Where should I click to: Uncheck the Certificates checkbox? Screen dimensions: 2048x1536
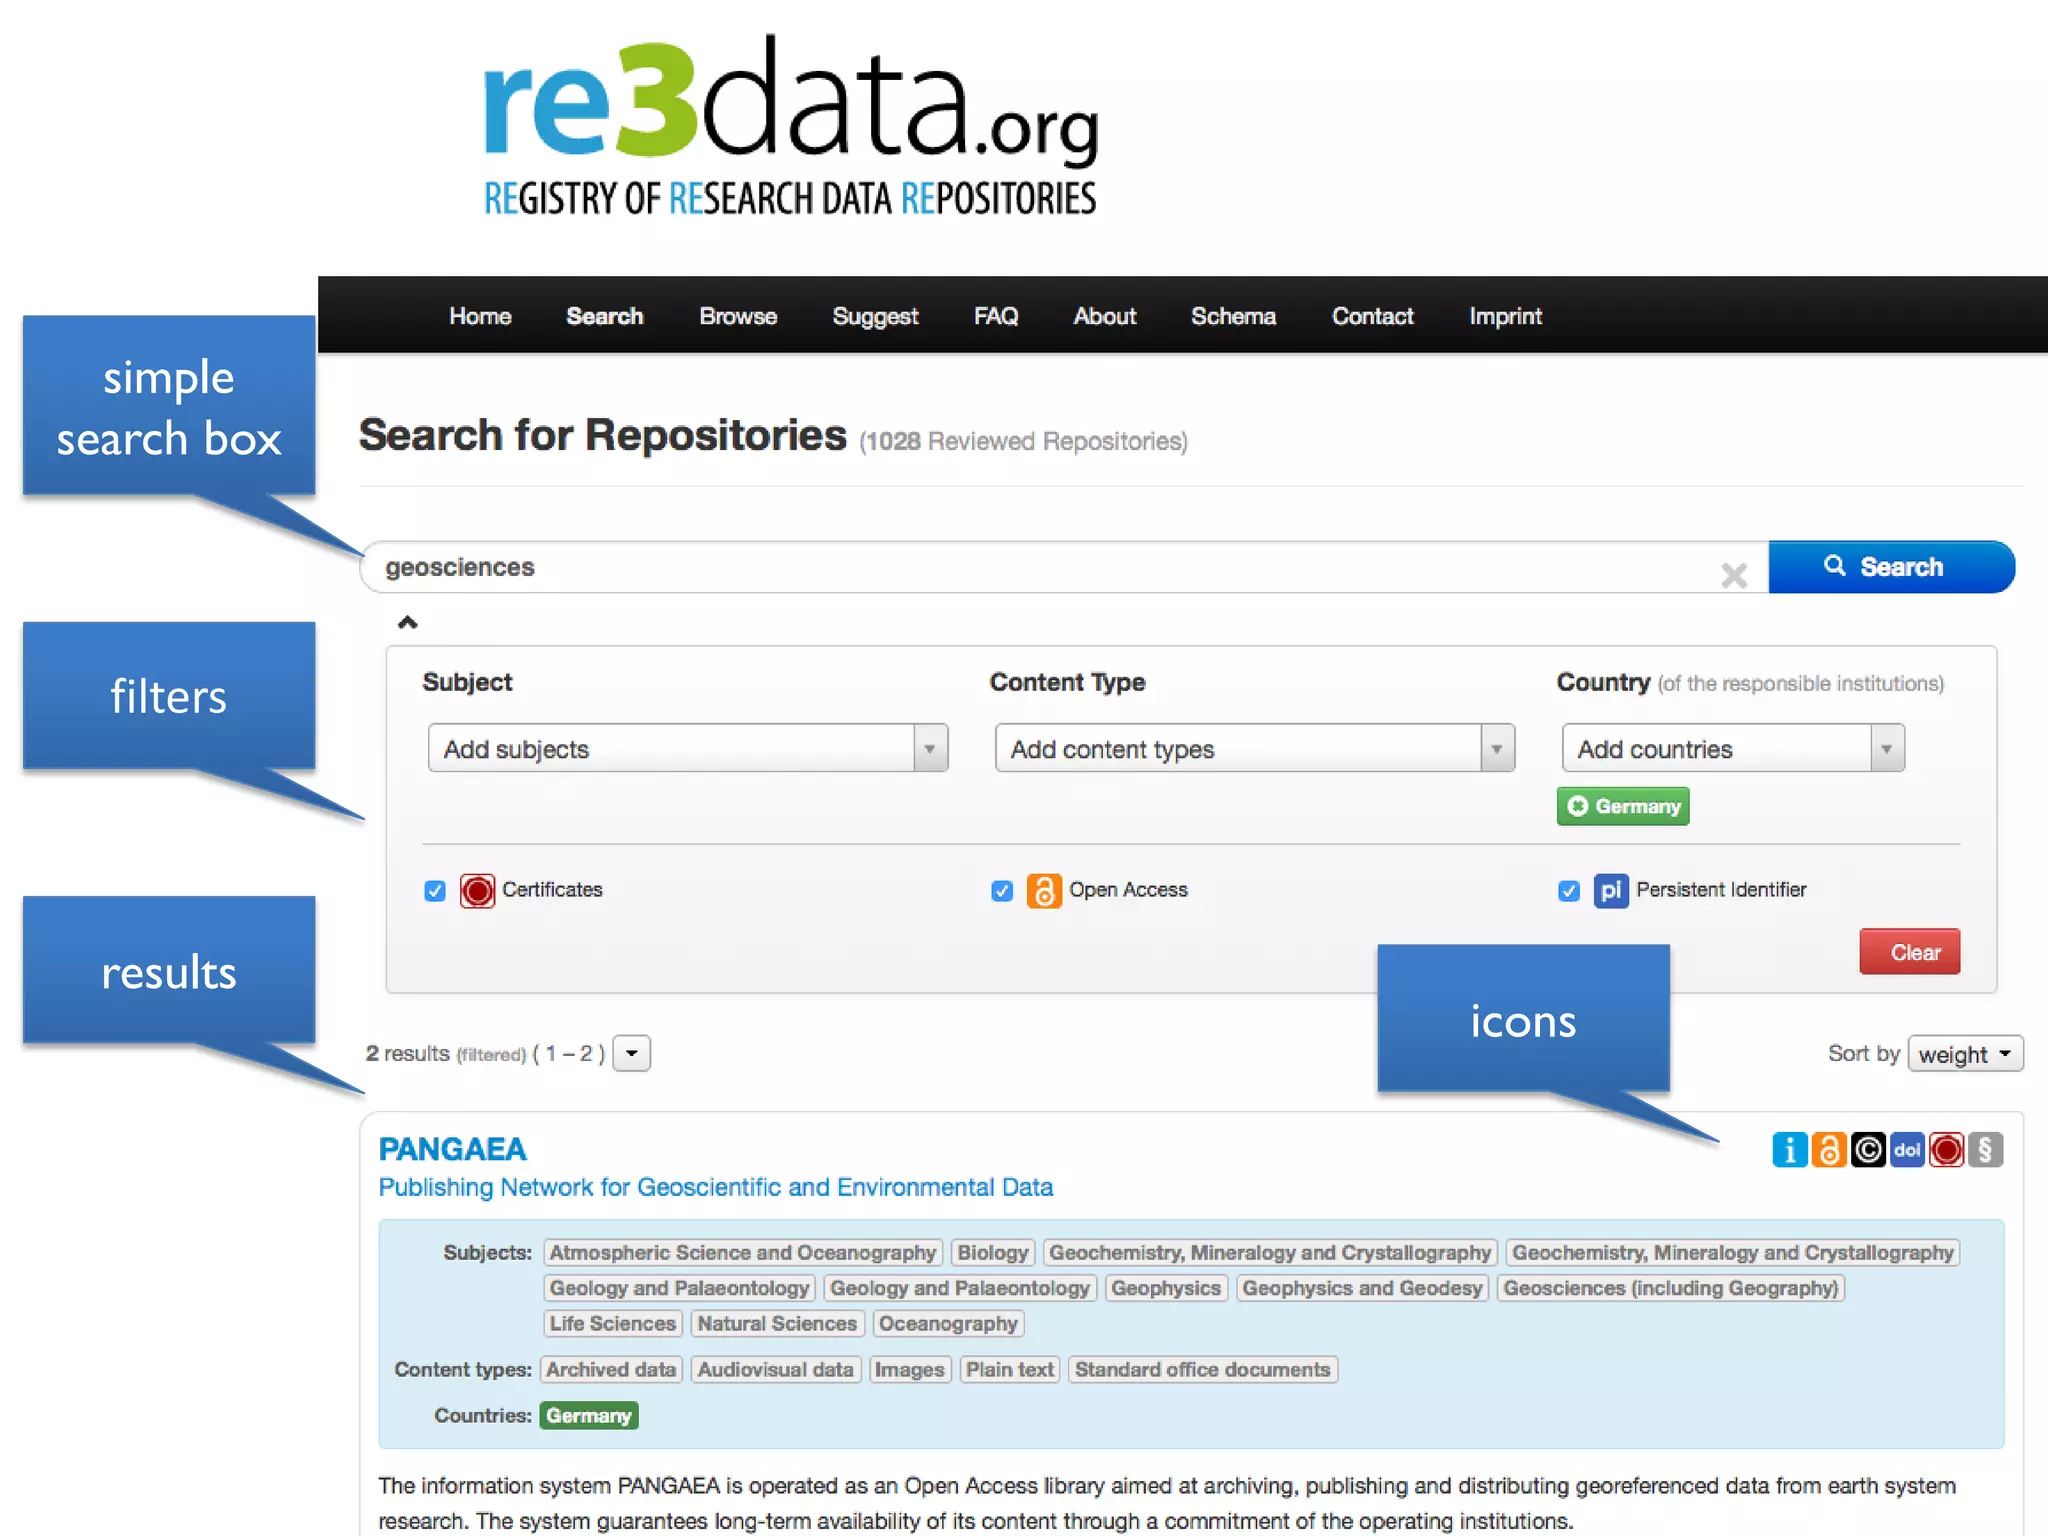pos(435,890)
